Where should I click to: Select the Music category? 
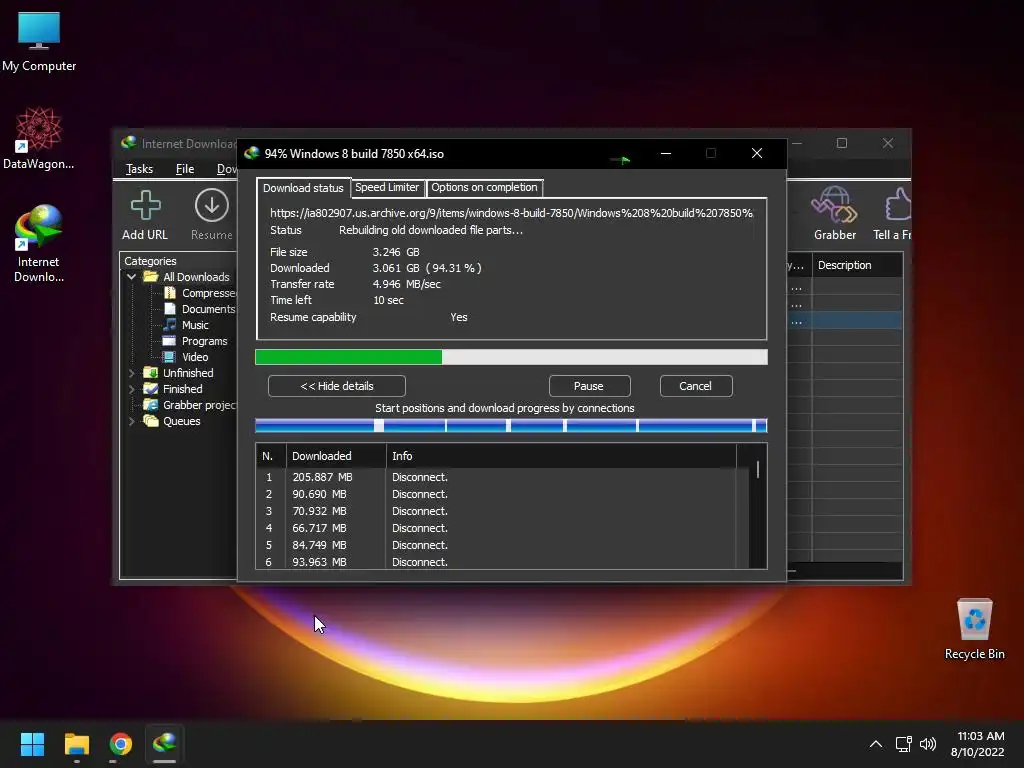[186, 325]
